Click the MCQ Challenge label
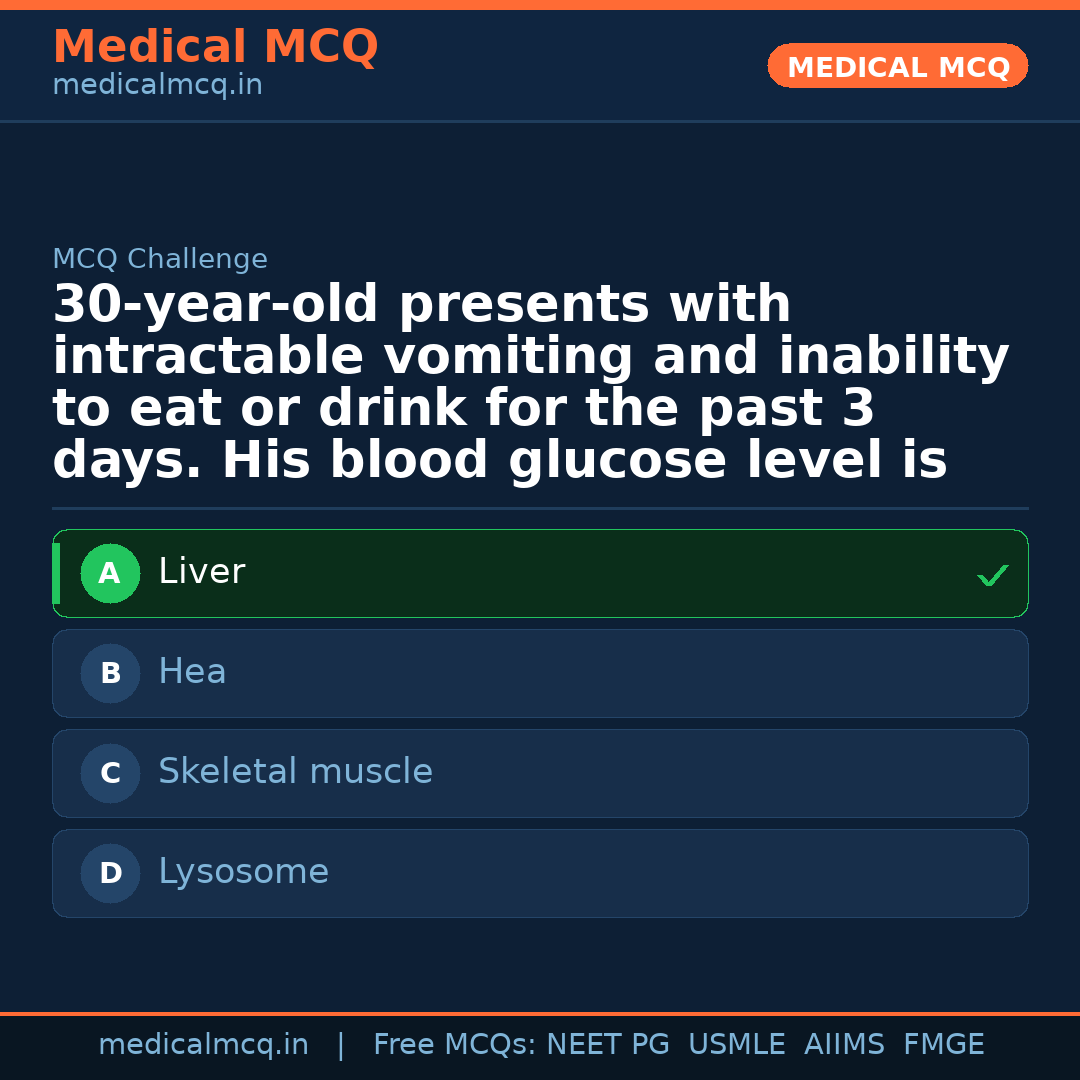 [160, 260]
